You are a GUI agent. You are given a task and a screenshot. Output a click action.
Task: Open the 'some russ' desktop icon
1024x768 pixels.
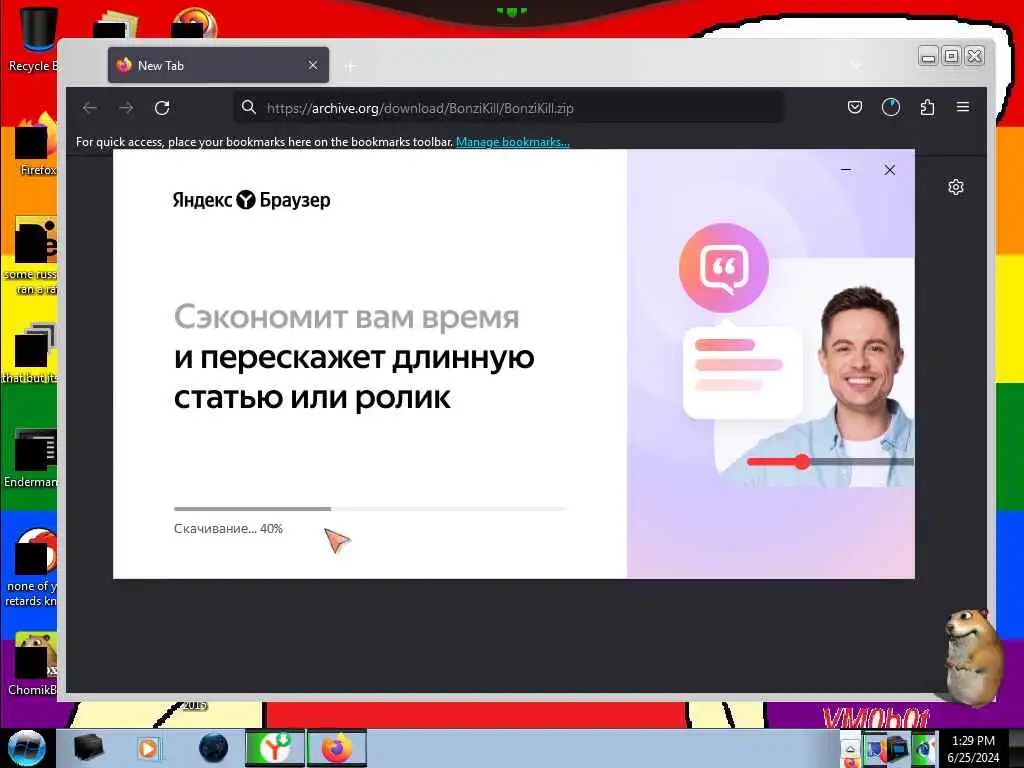33,255
